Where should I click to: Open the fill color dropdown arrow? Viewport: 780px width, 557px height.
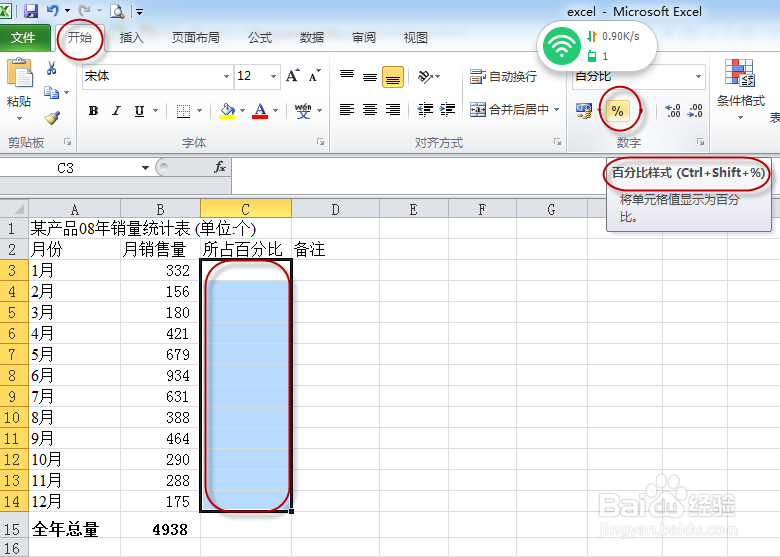pos(242,110)
